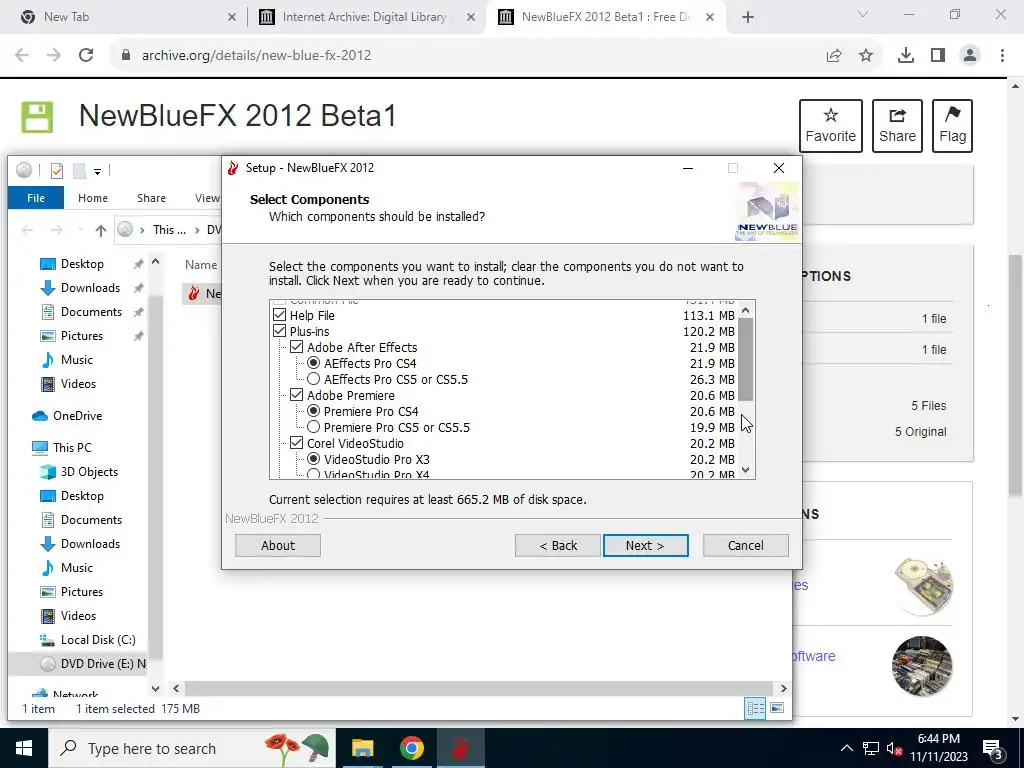Select AEffects Pro CS4 radio button

point(313,363)
